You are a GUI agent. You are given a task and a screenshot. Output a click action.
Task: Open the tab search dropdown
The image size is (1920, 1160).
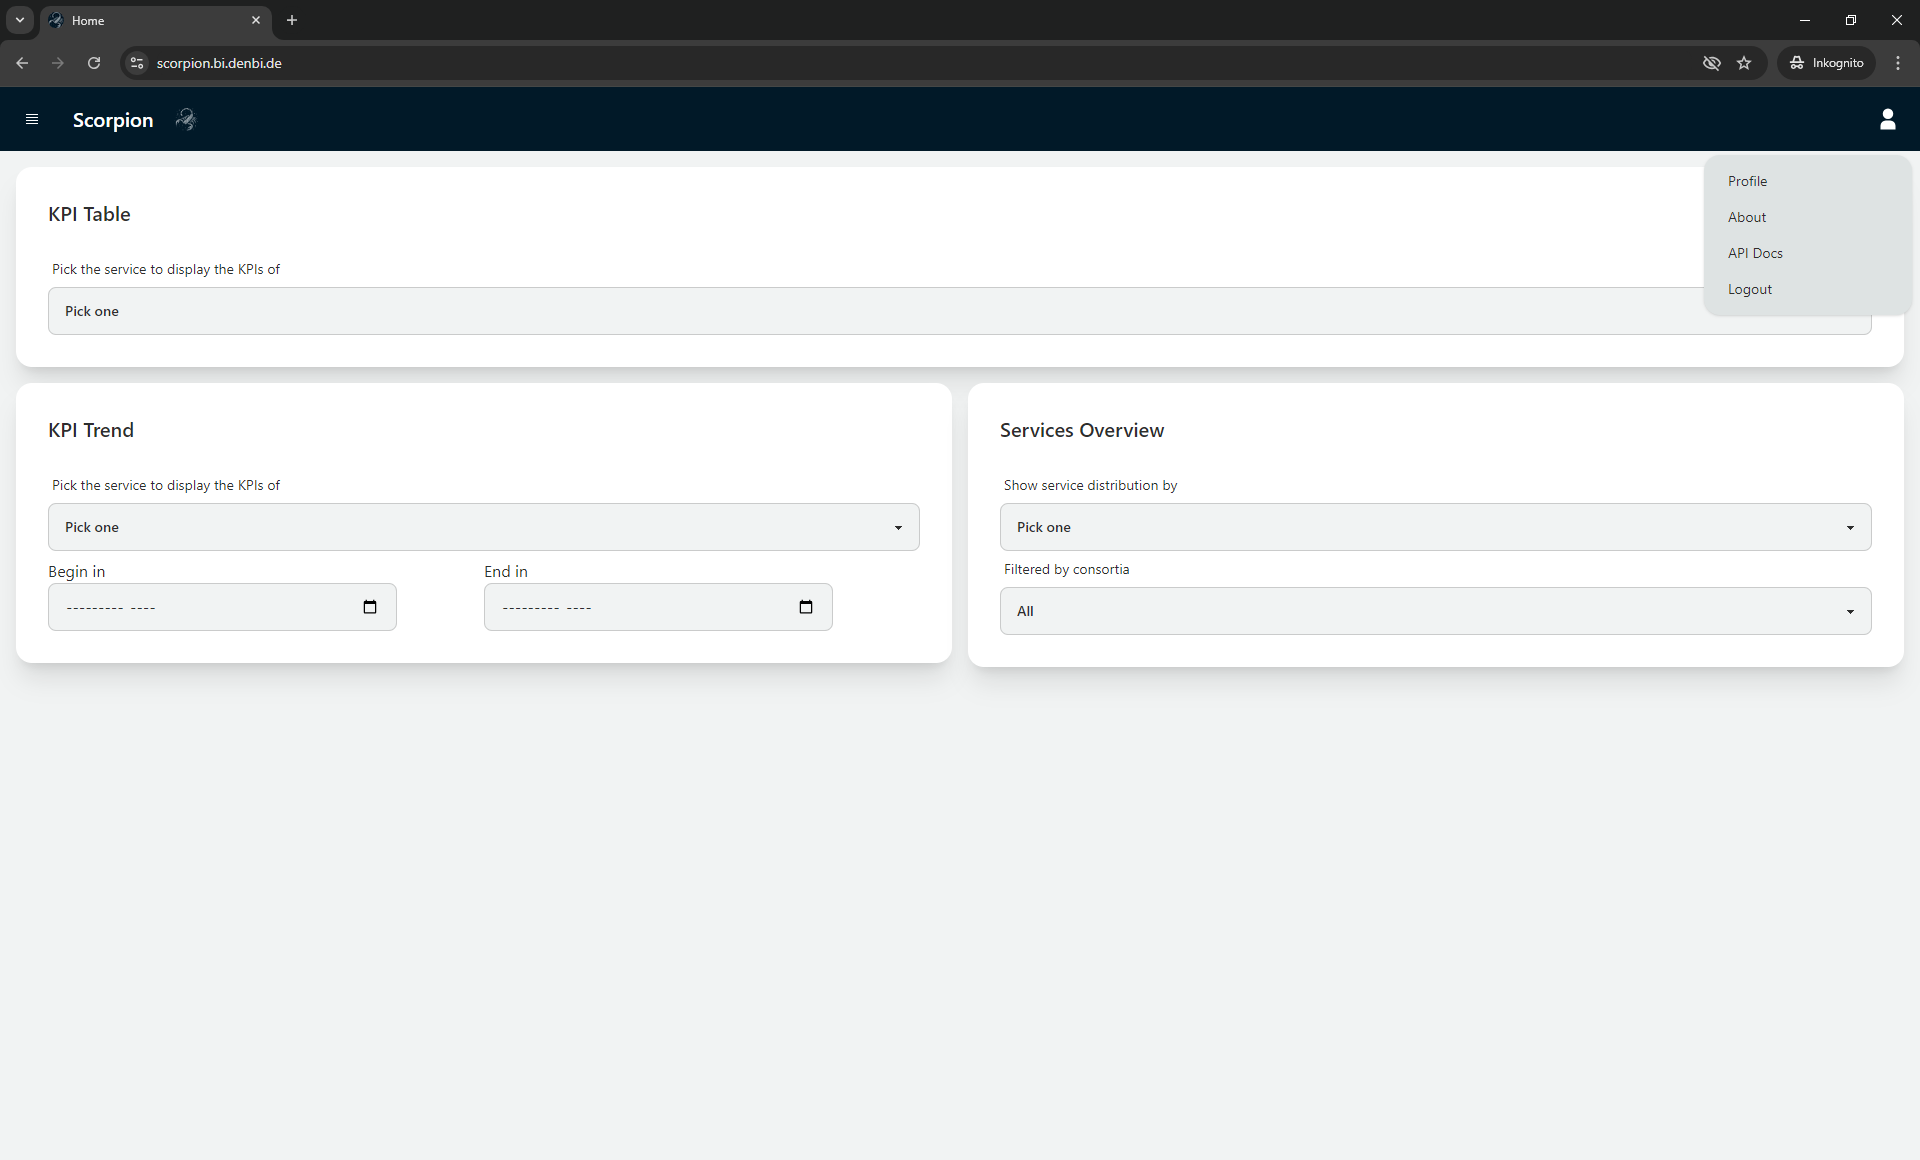coord(20,20)
